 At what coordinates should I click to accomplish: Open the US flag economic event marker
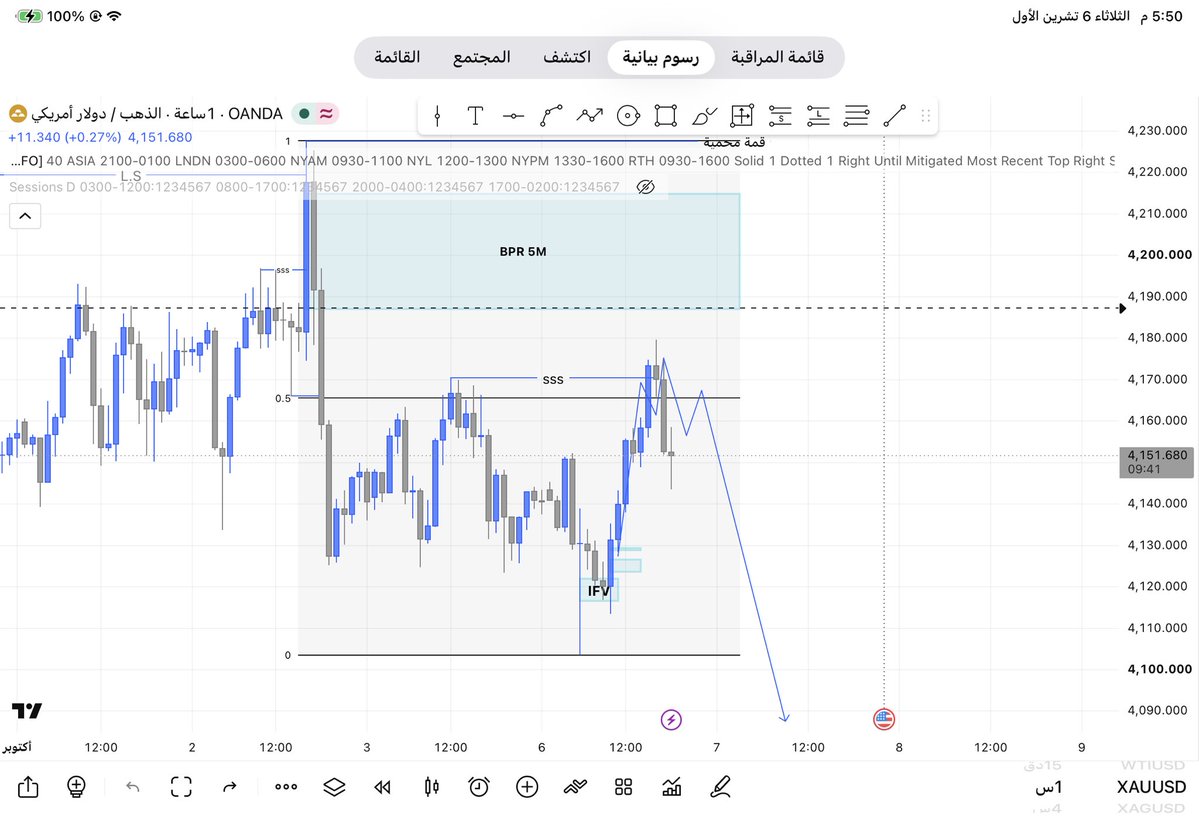tap(884, 719)
